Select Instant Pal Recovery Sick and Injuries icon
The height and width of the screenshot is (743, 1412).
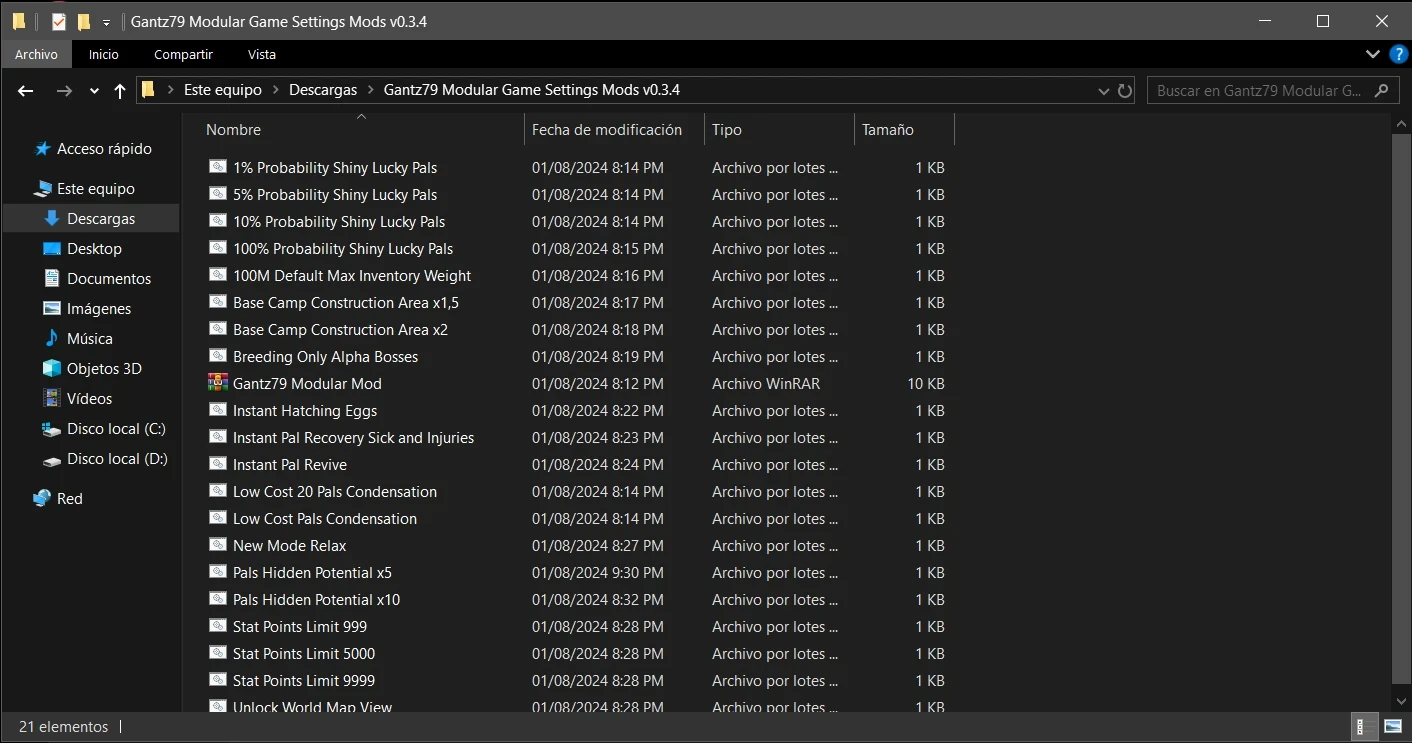tap(217, 437)
